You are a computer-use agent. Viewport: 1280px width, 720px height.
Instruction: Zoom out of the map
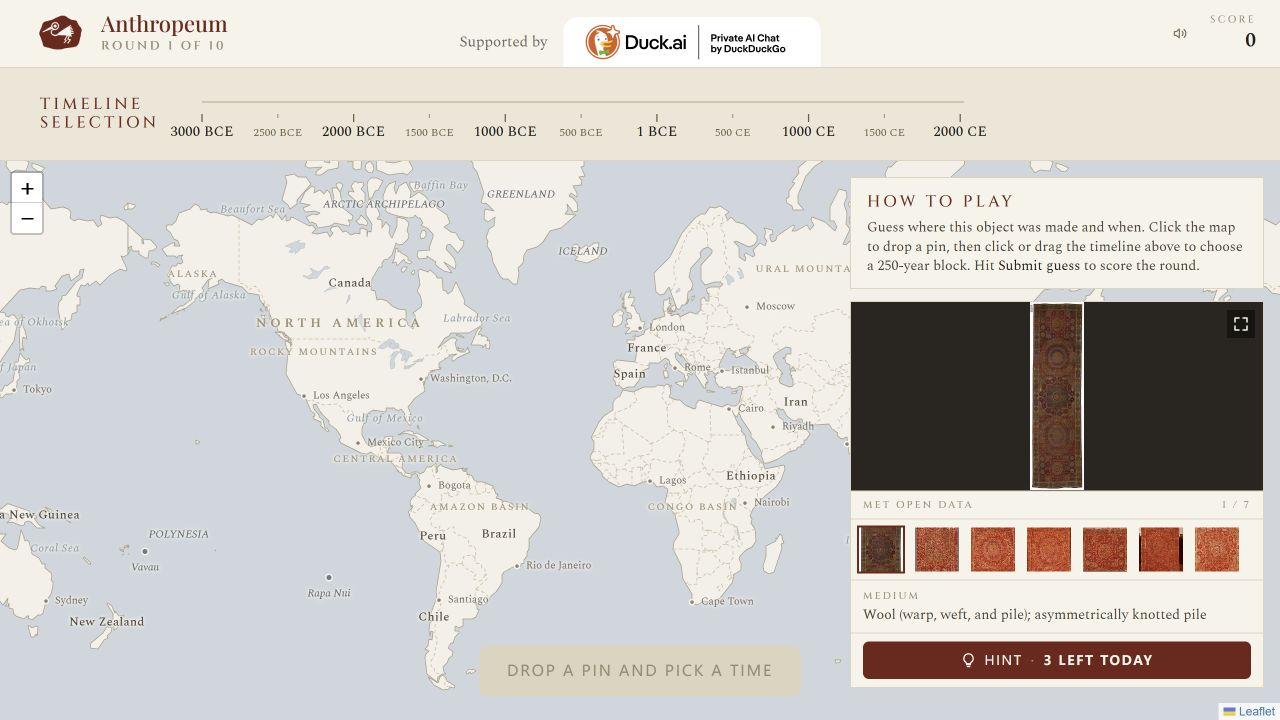pyautogui.click(x=27, y=219)
